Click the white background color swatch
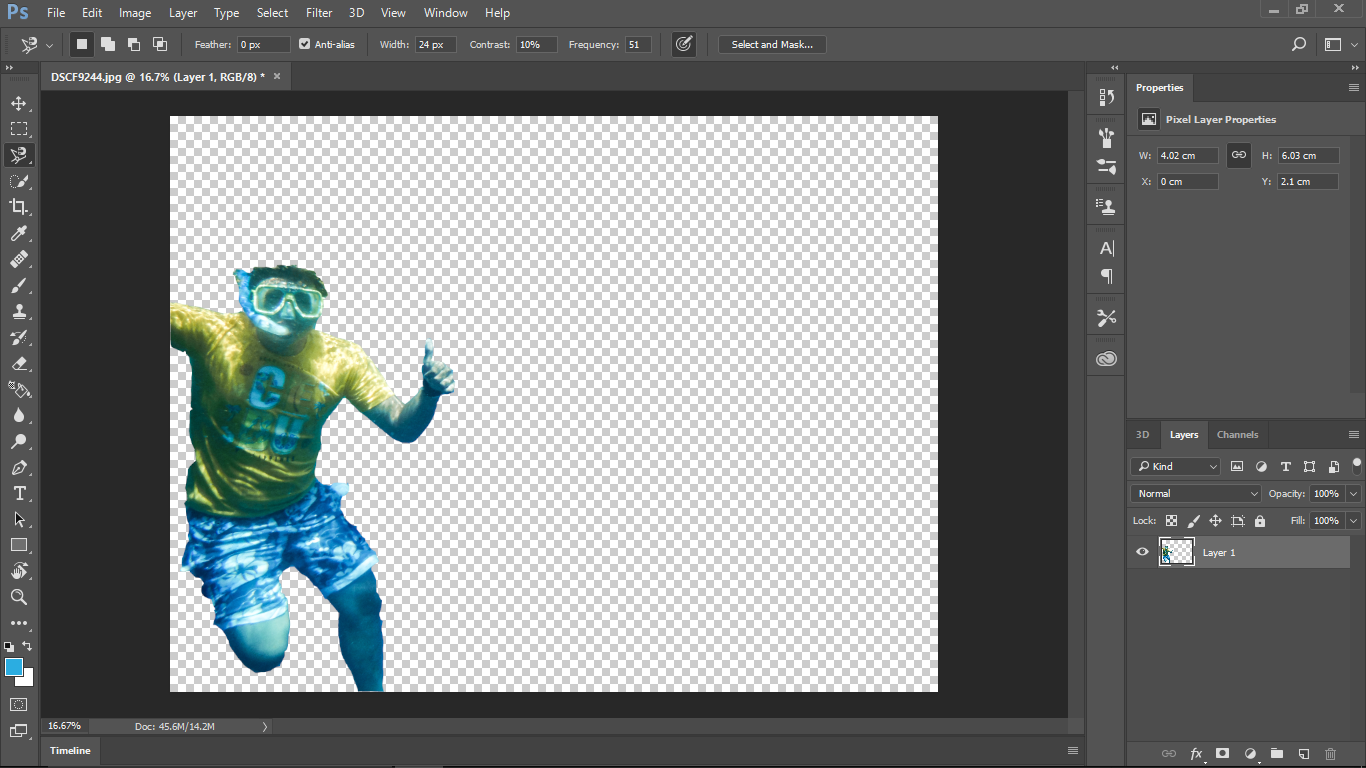This screenshot has height=768, width=1366. [27, 679]
